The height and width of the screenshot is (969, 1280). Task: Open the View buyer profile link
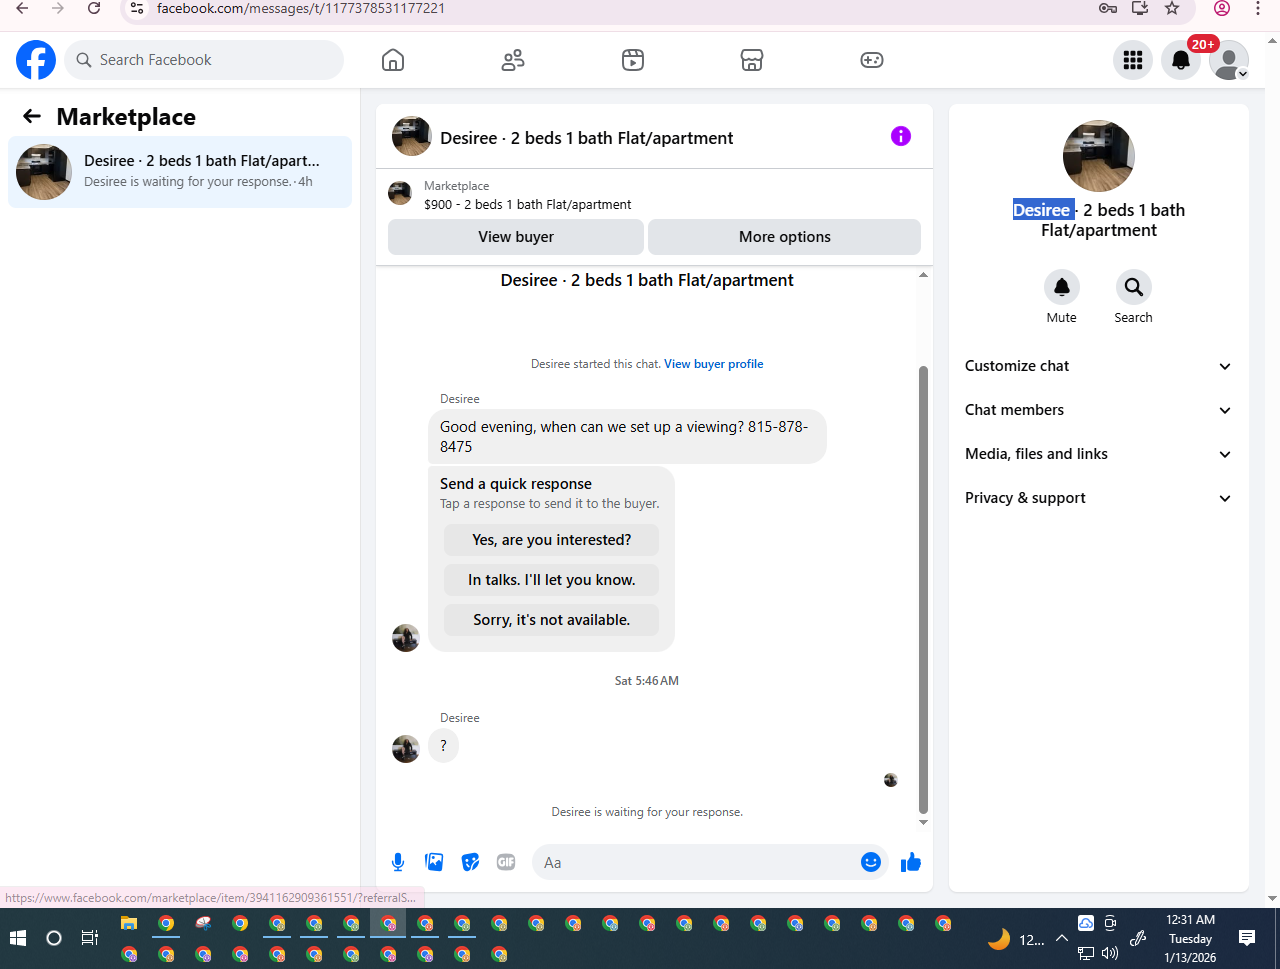[x=714, y=364]
